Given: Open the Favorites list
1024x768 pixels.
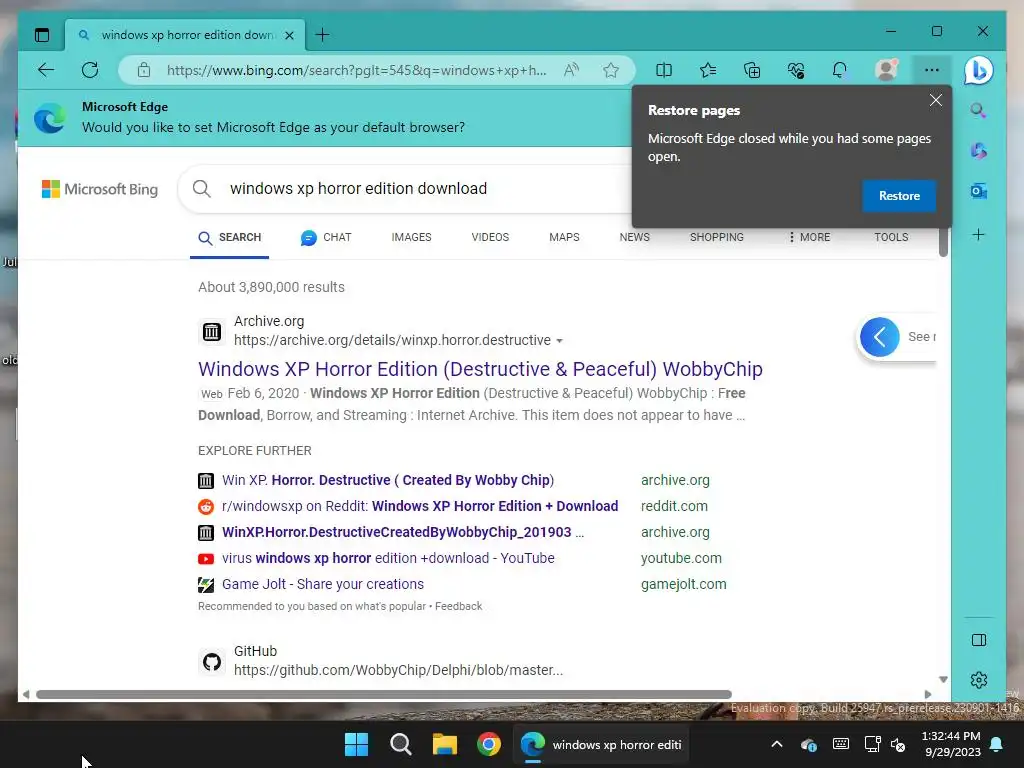Looking at the screenshot, I should coord(708,70).
